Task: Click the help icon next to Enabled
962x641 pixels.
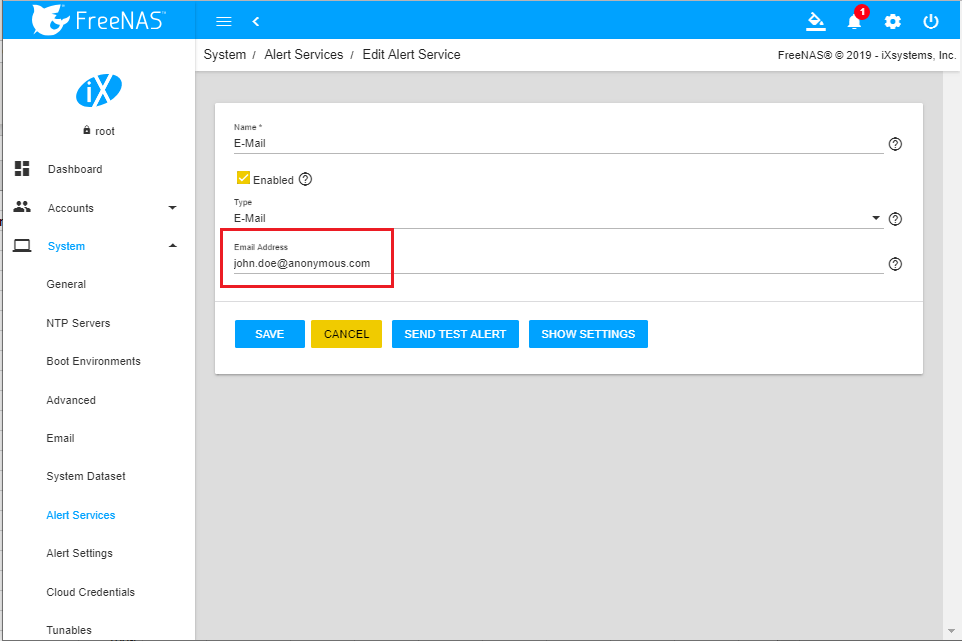Action: coord(306,180)
